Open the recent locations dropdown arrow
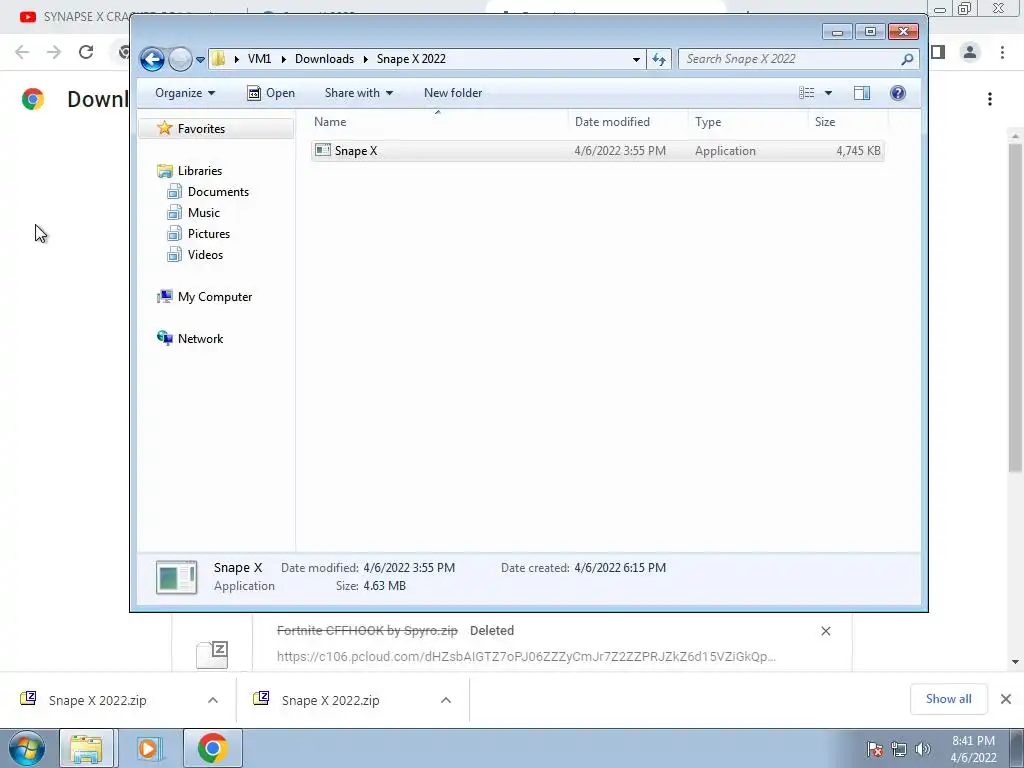The width and height of the screenshot is (1024, 768). coord(200,59)
